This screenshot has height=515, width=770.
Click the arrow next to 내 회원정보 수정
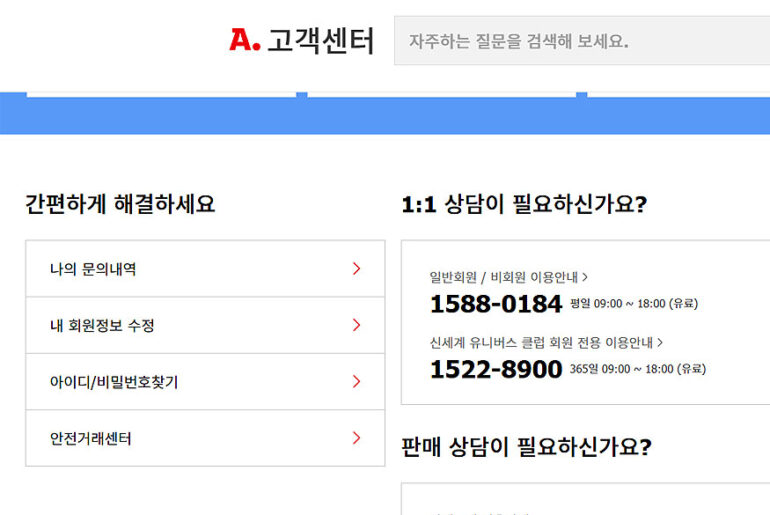pos(356,325)
